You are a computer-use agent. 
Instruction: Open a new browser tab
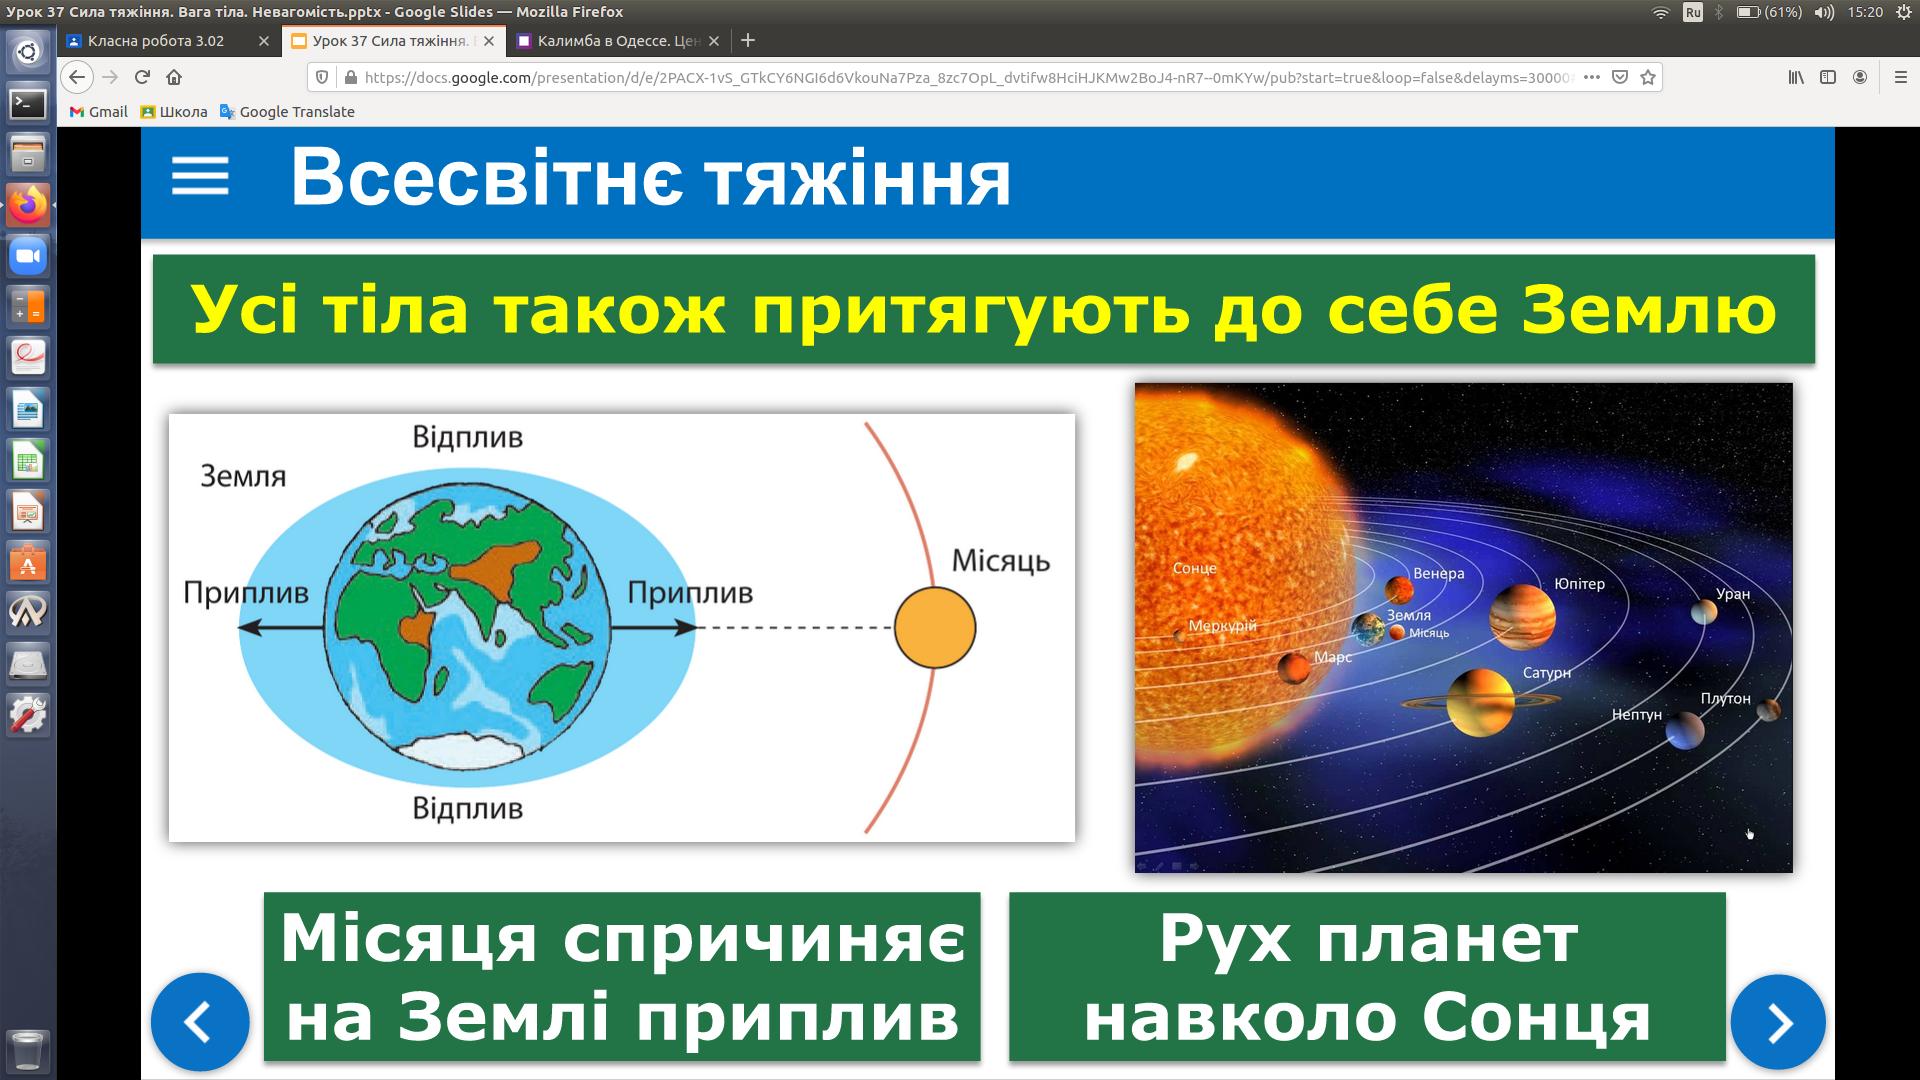pos(748,41)
